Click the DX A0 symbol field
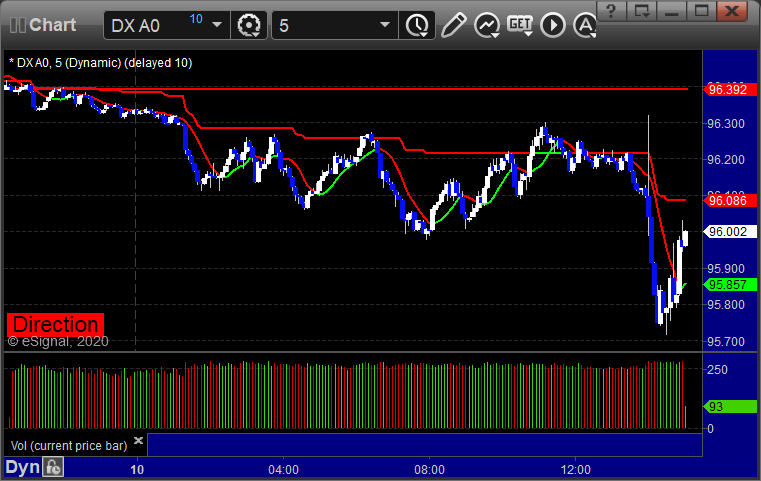Viewport: 761px width, 481px height. click(x=166, y=25)
